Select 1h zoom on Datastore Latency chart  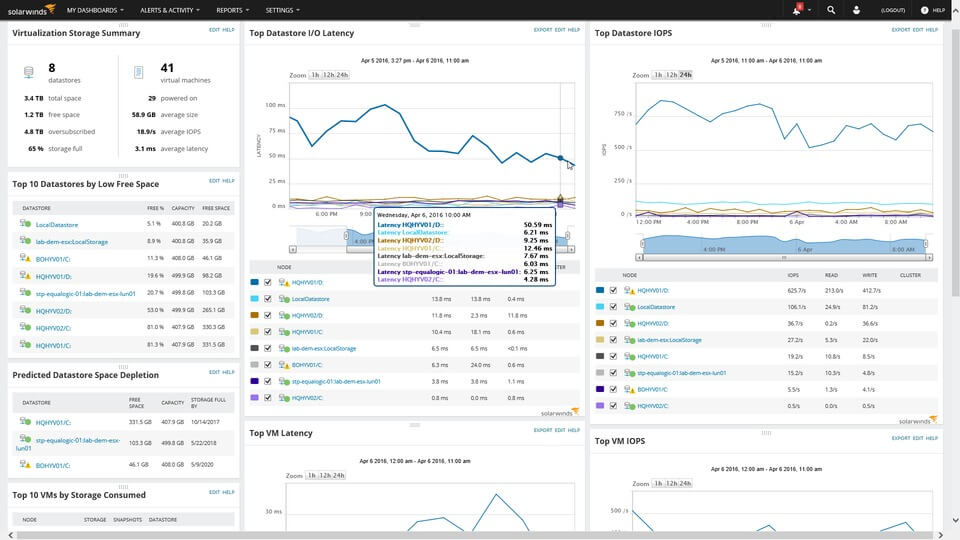[x=315, y=75]
